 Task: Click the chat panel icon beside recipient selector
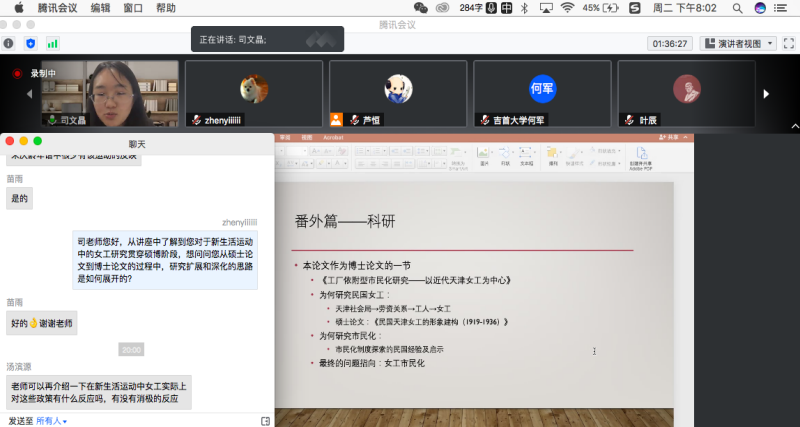point(265,420)
